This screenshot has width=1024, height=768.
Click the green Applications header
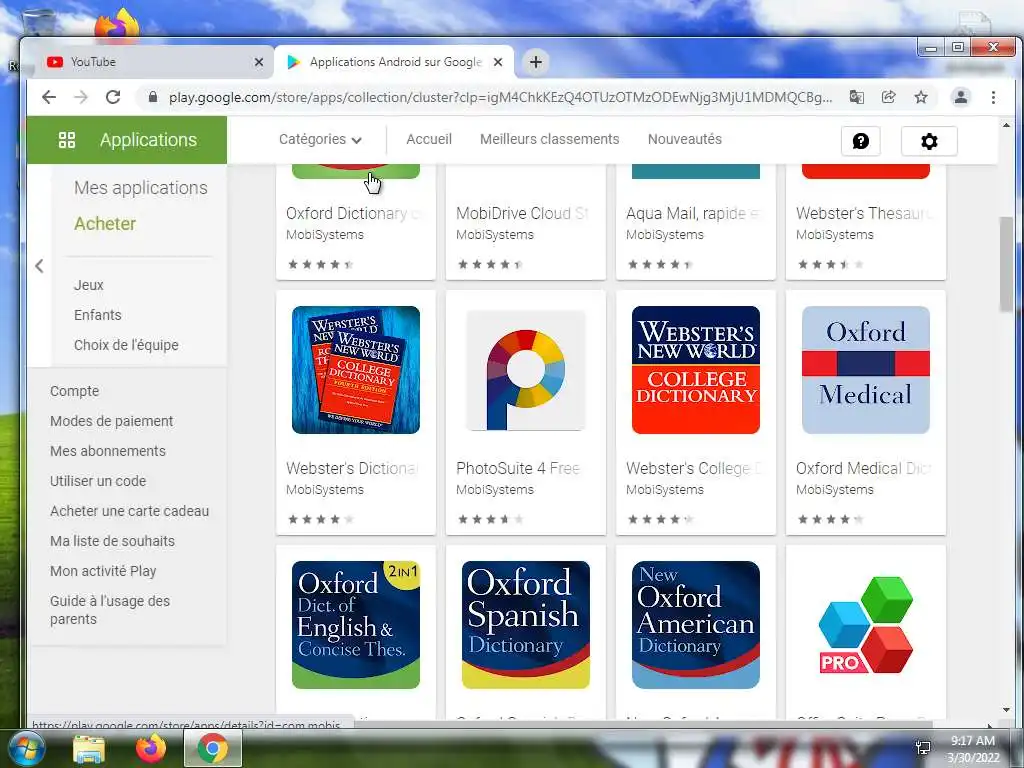click(127, 140)
